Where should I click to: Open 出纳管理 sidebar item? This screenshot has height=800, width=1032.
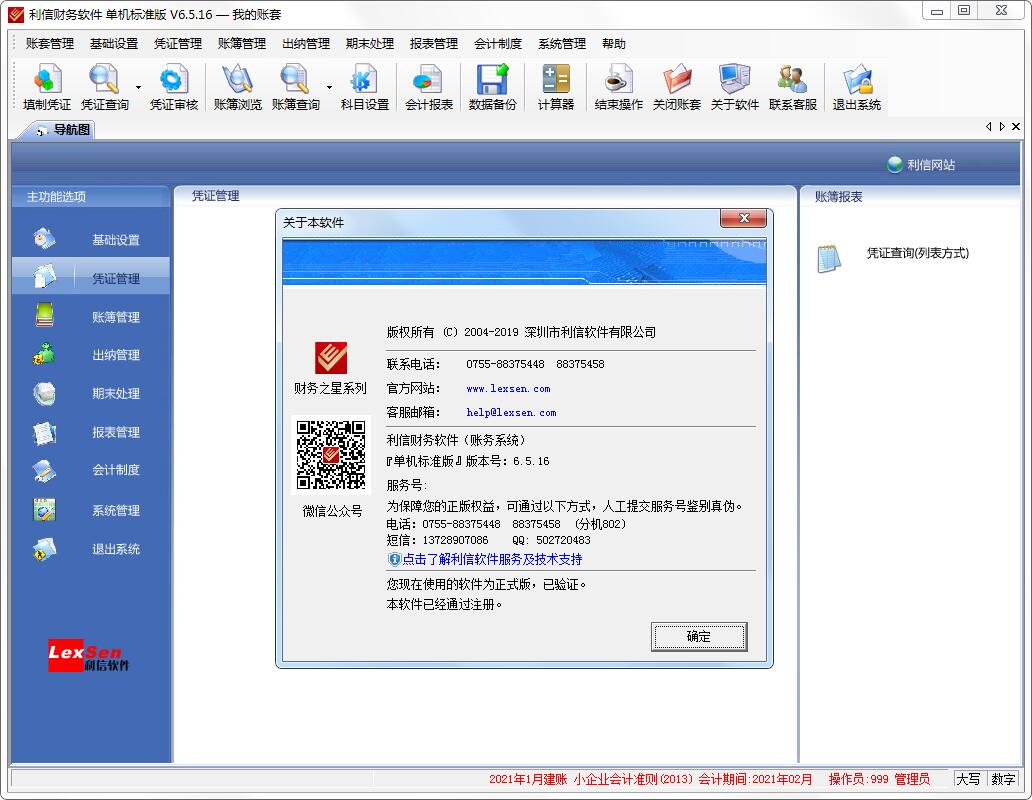(x=91, y=355)
